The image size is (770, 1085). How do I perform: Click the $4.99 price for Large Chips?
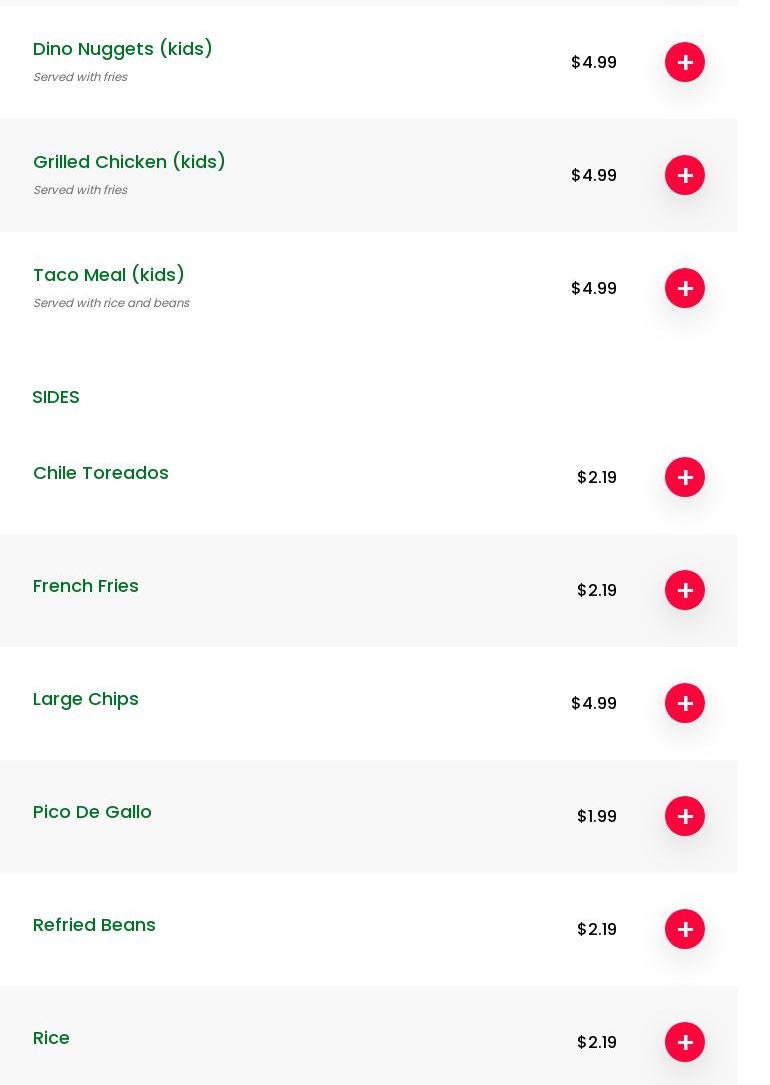[594, 703]
